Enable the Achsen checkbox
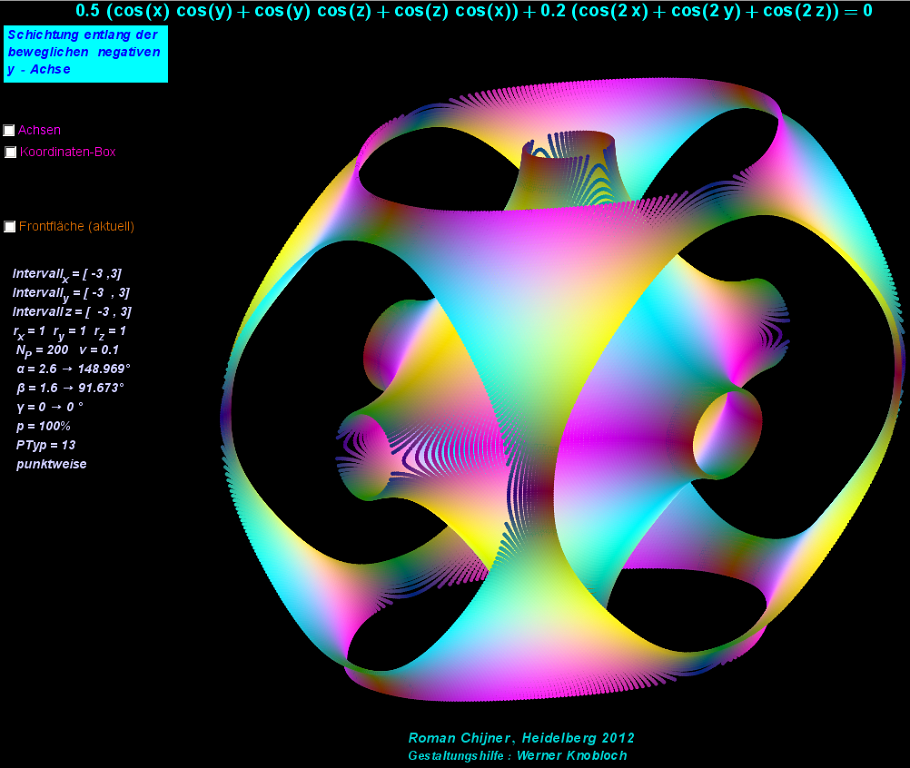The height and width of the screenshot is (768, 910). 9,130
